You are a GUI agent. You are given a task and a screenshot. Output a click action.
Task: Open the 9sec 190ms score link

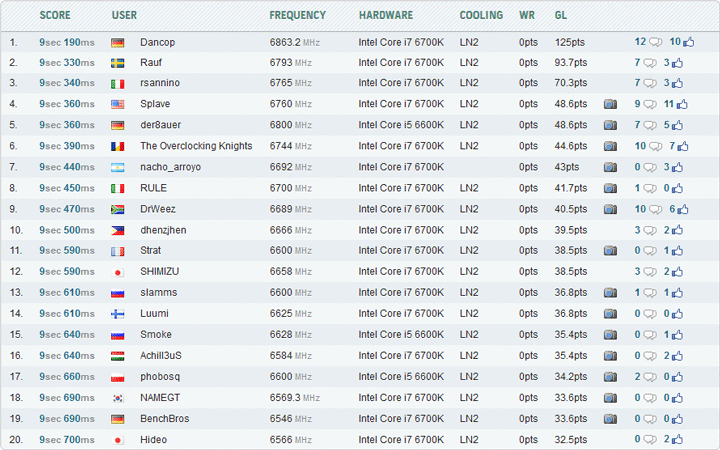coord(67,42)
